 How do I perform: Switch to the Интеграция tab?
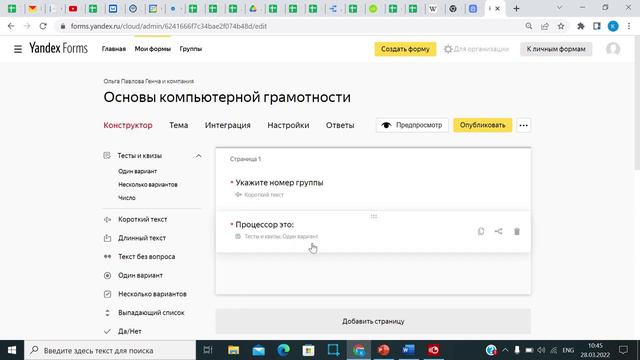pyautogui.click(x=227, y=125)
